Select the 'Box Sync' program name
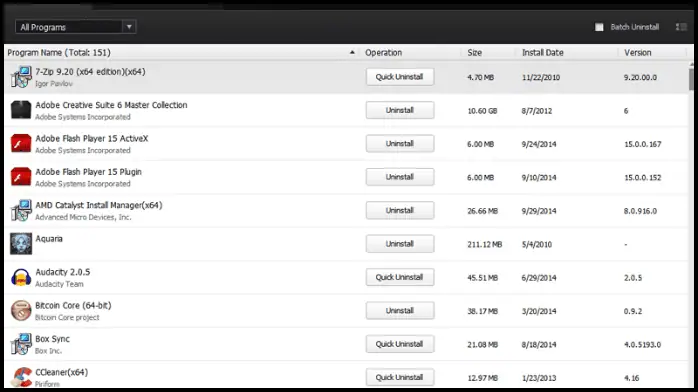This screenshot has width=698, height=392. coord(53,339)
